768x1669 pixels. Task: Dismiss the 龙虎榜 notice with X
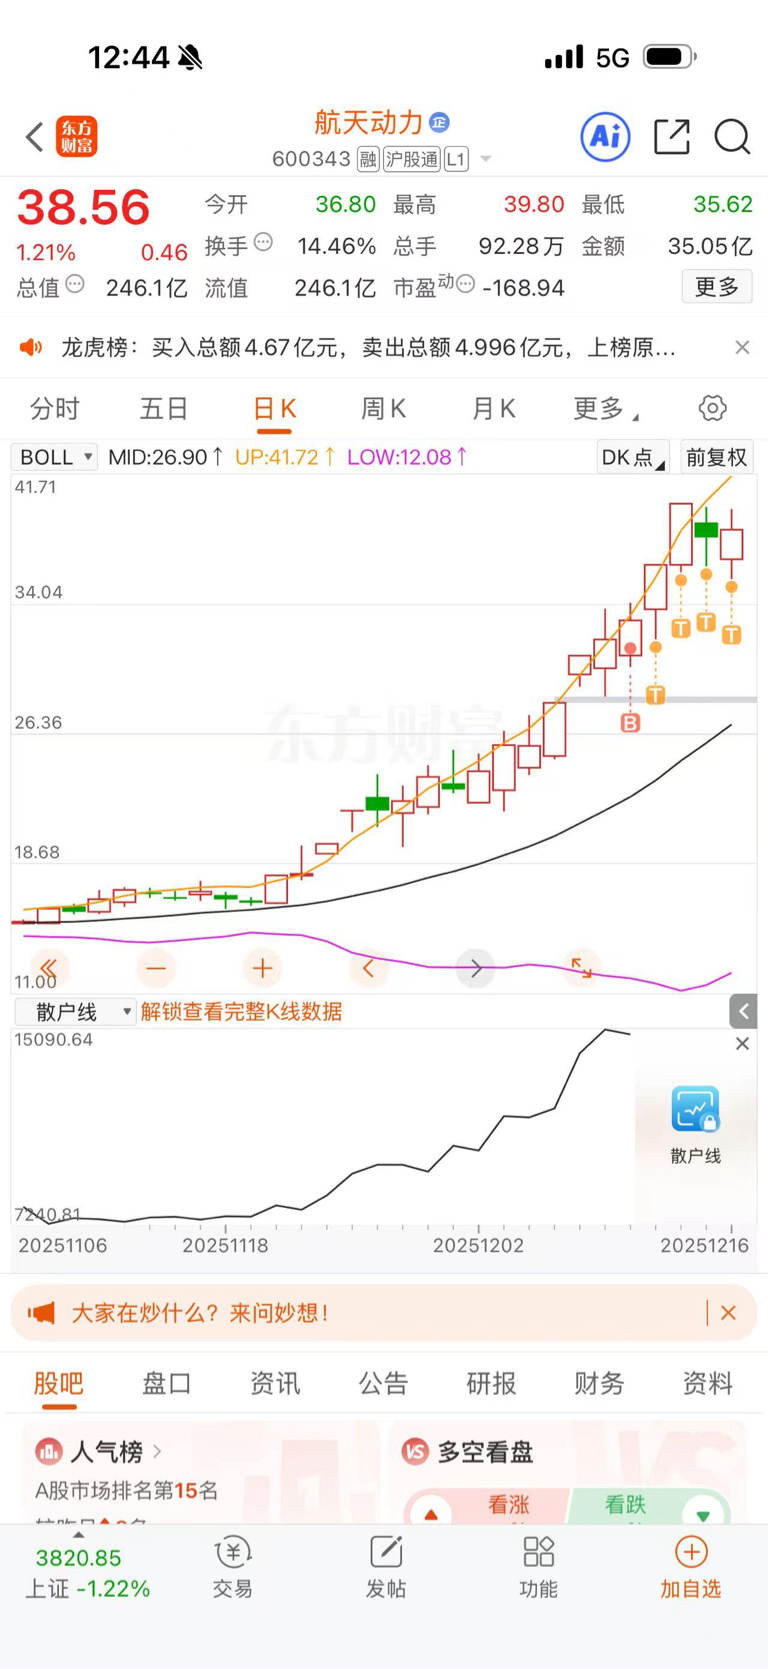click(742, 347)
